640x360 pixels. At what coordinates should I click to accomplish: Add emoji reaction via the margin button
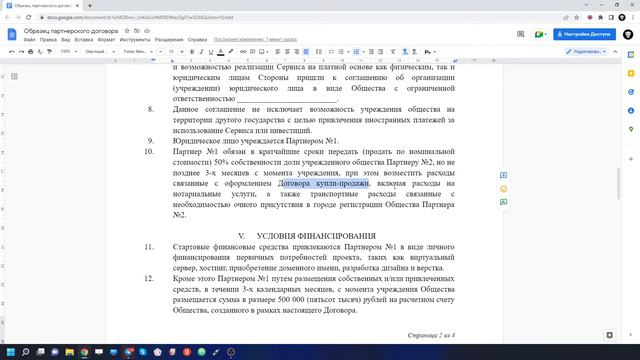tap(503, 189)
